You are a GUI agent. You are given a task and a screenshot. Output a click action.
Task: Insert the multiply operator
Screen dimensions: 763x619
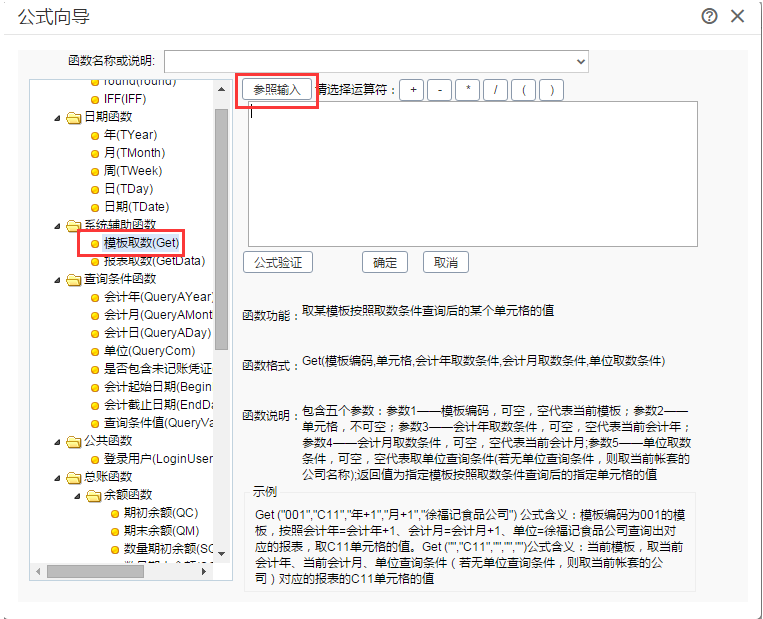tap(468, 90)
